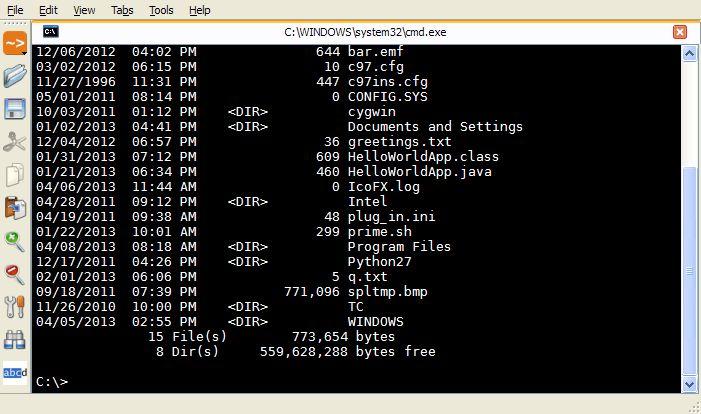Zoom out with red magnifier icon

15,274
